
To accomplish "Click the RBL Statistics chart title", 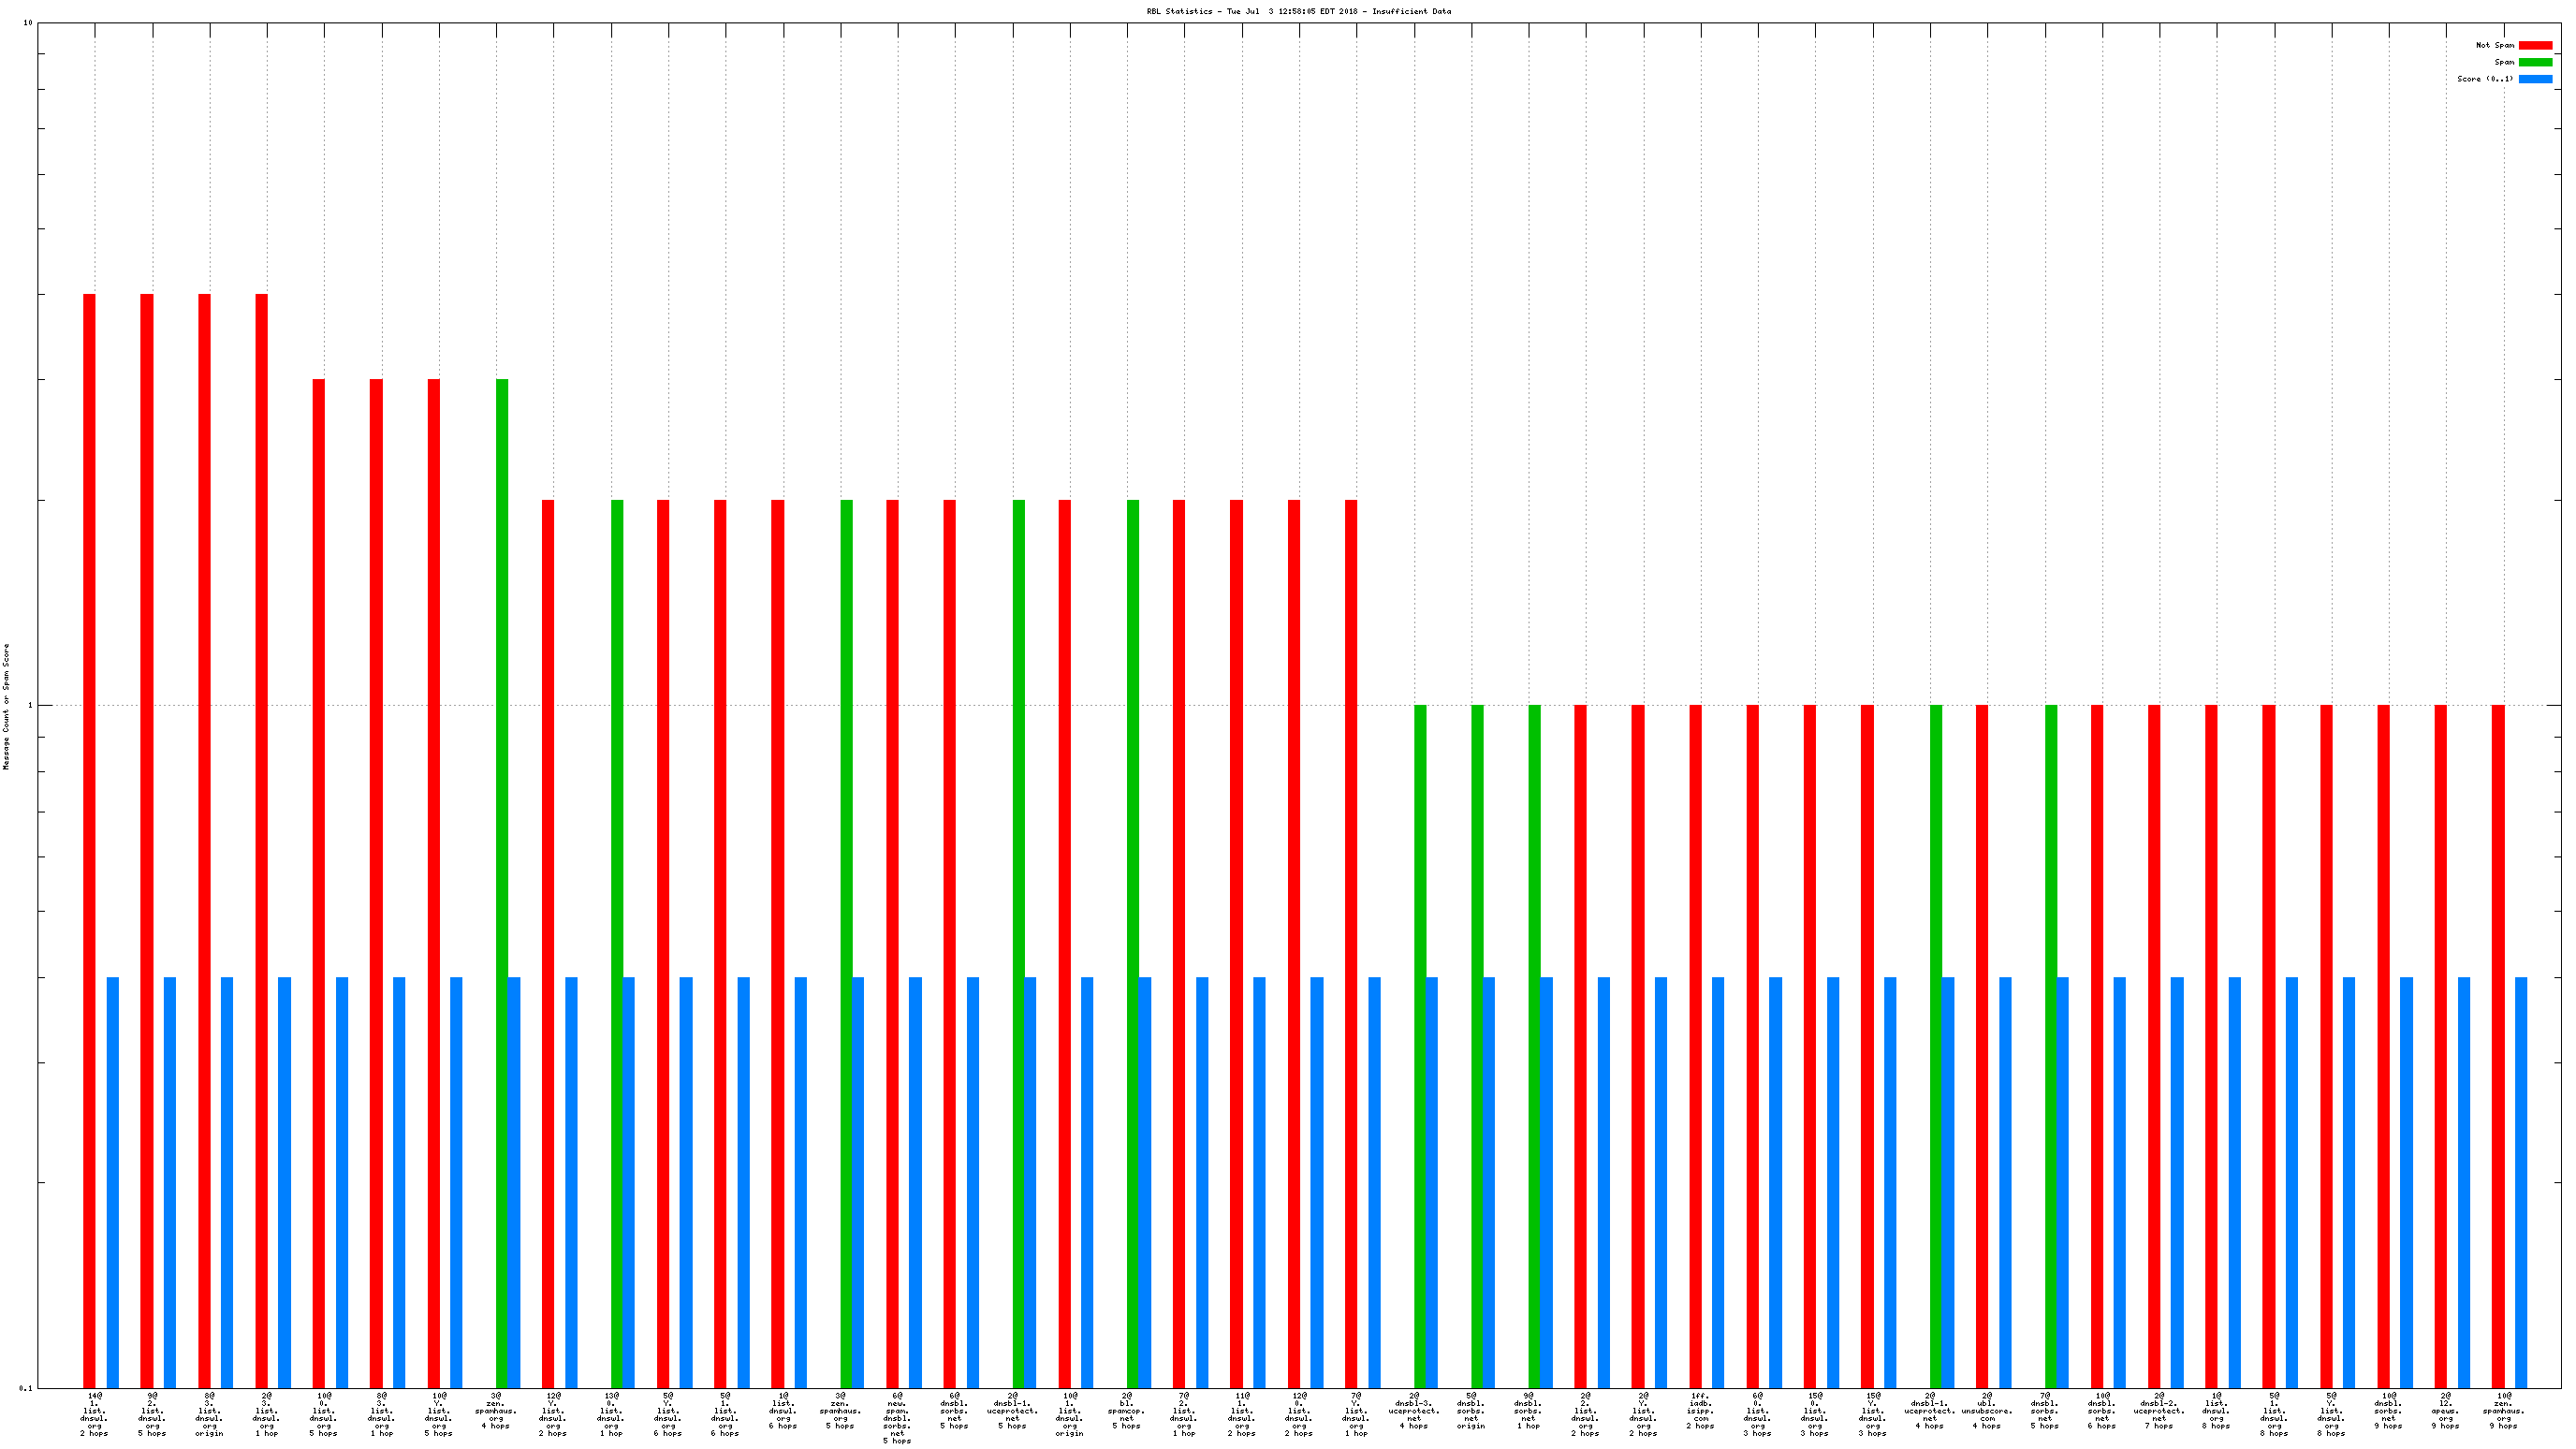I will pos(1298,12).
